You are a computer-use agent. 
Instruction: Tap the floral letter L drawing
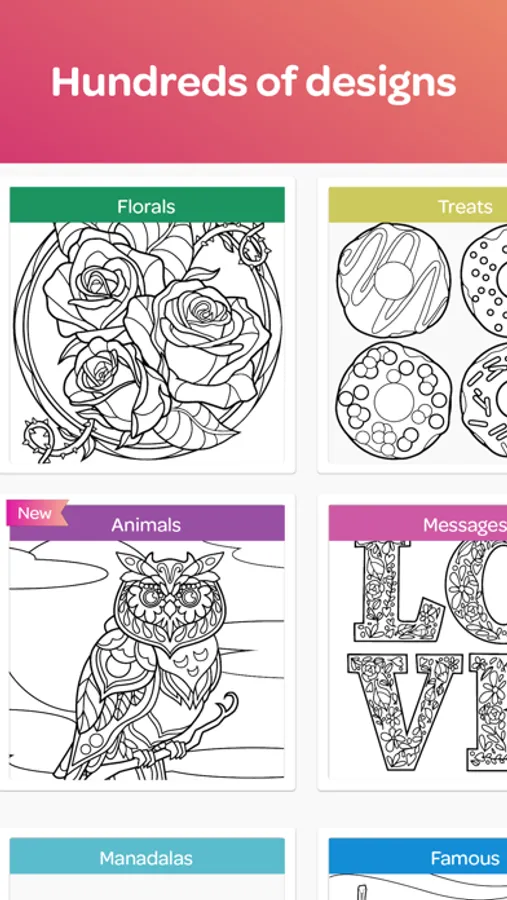(x=398, y=592)
